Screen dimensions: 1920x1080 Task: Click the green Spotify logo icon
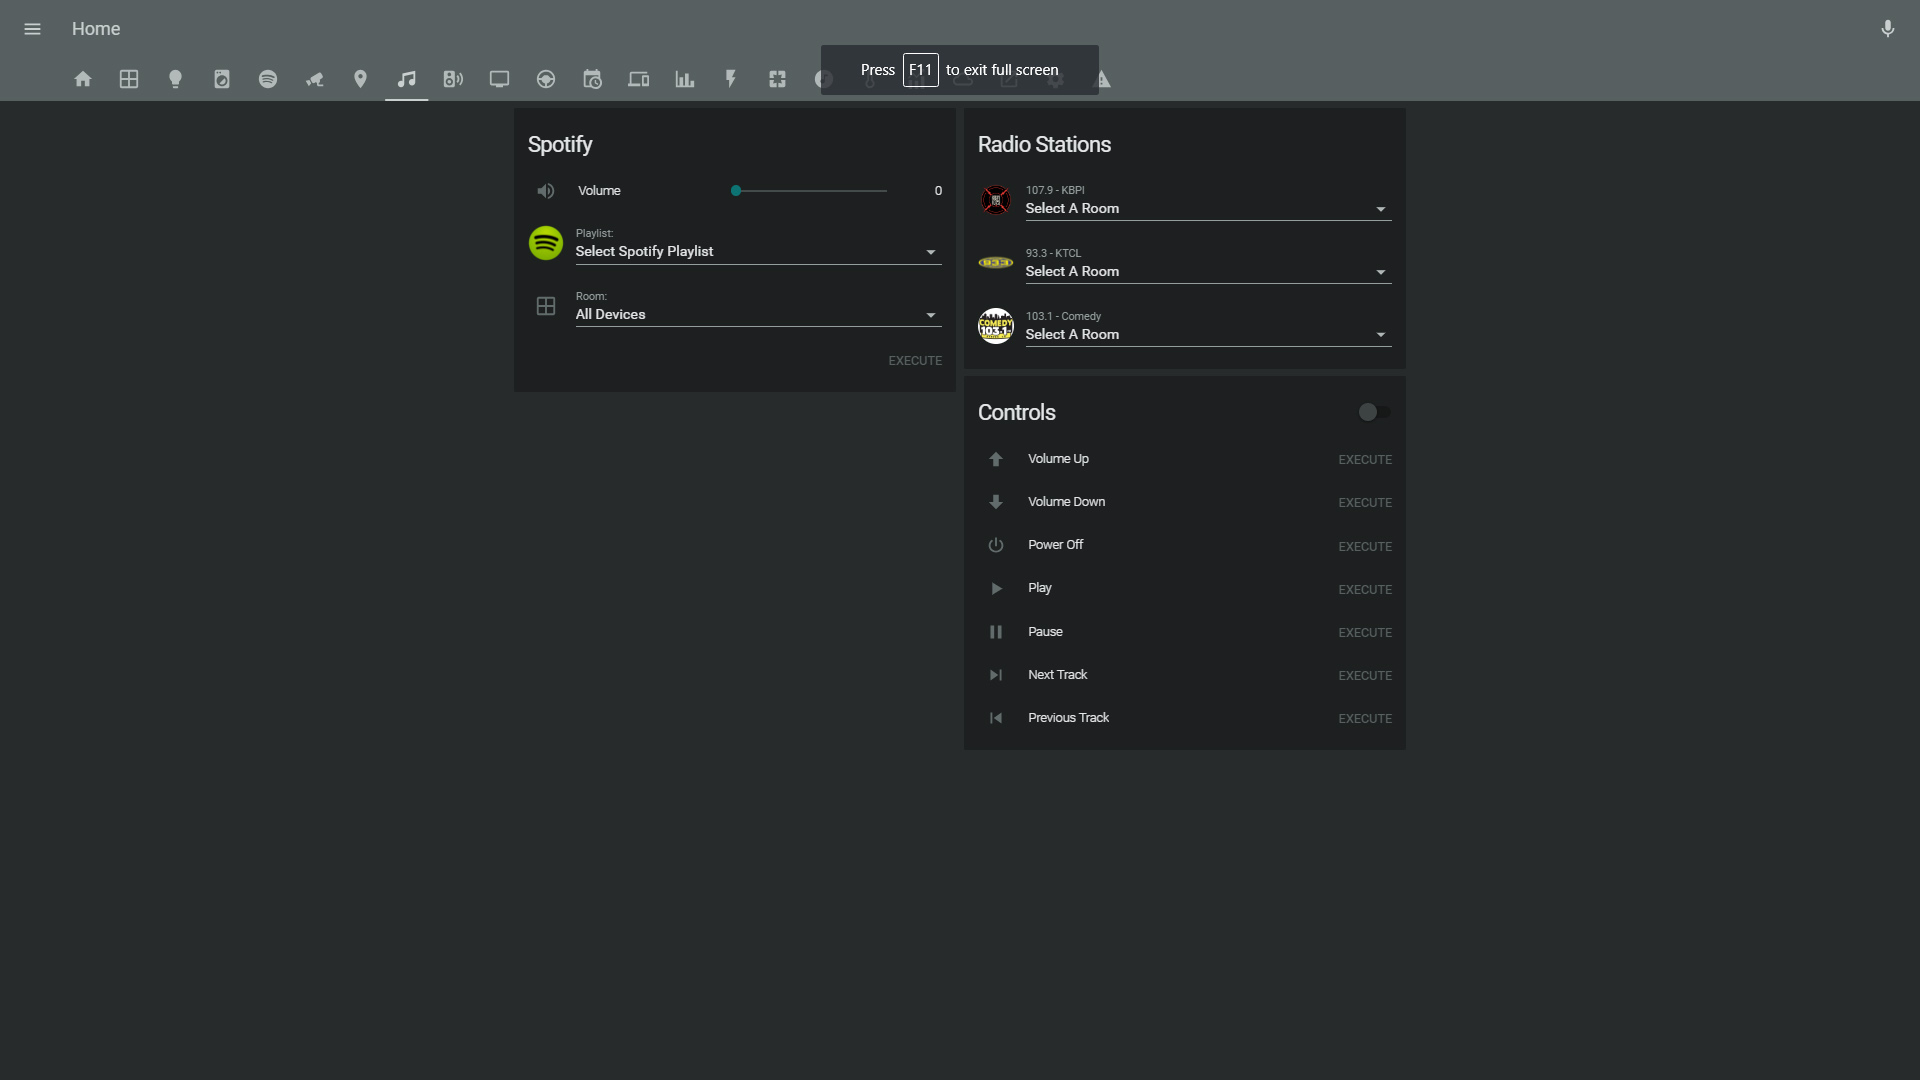[546, 243]
